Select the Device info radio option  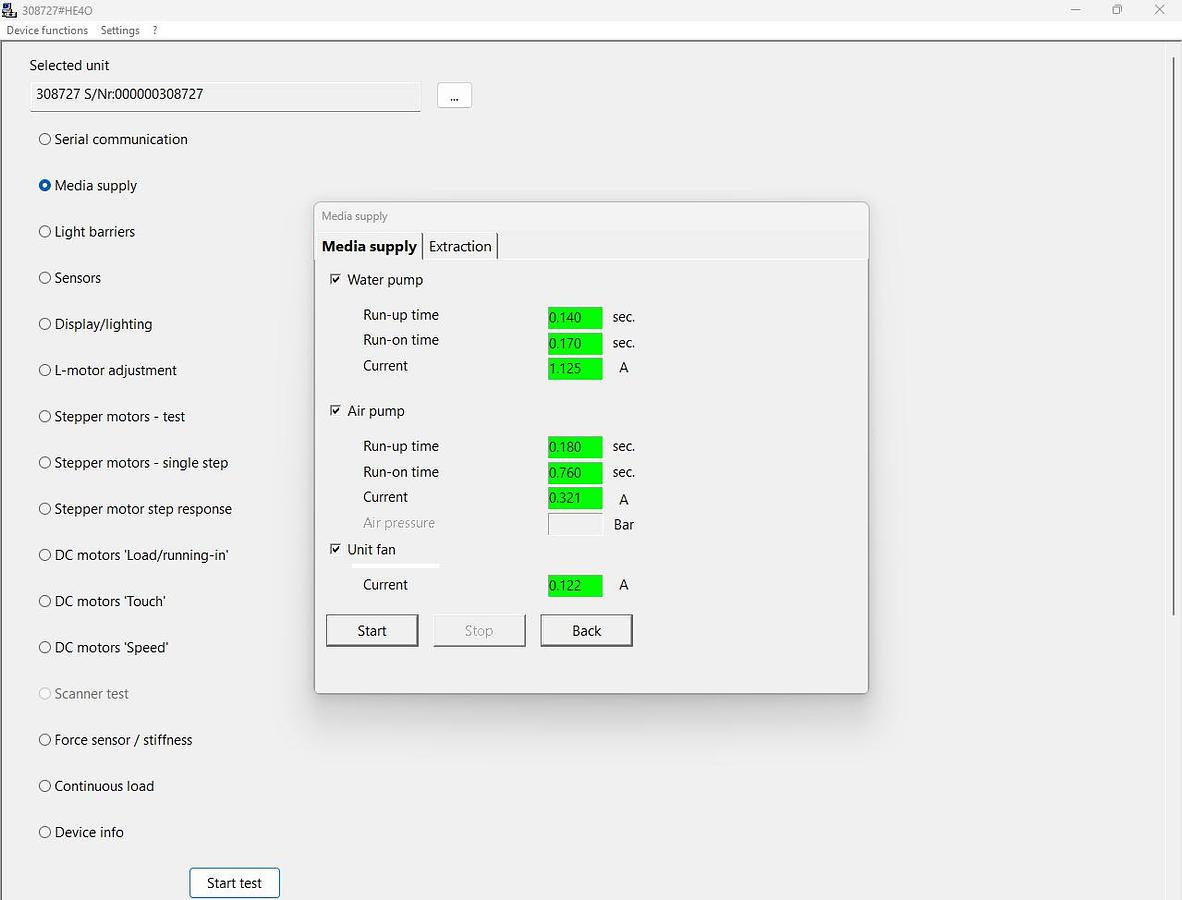coord(45,832)
